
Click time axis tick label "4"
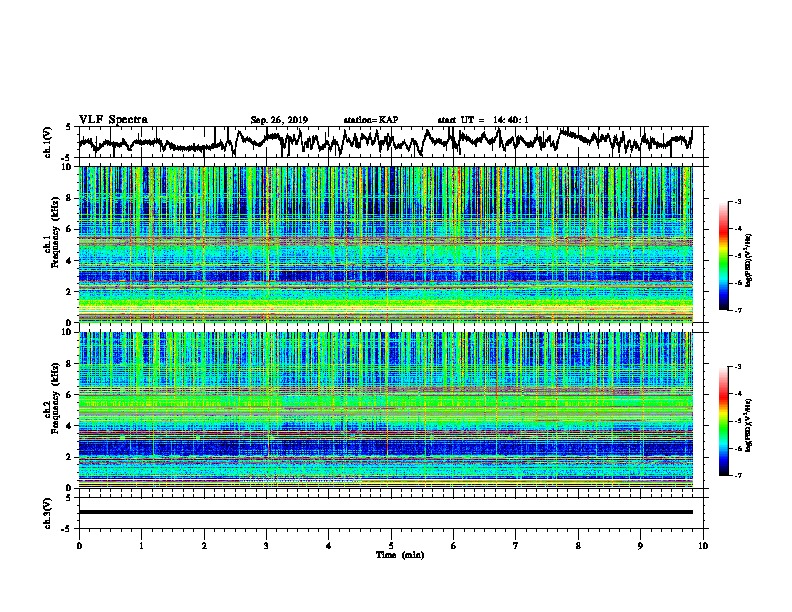[x=329, y=546]
